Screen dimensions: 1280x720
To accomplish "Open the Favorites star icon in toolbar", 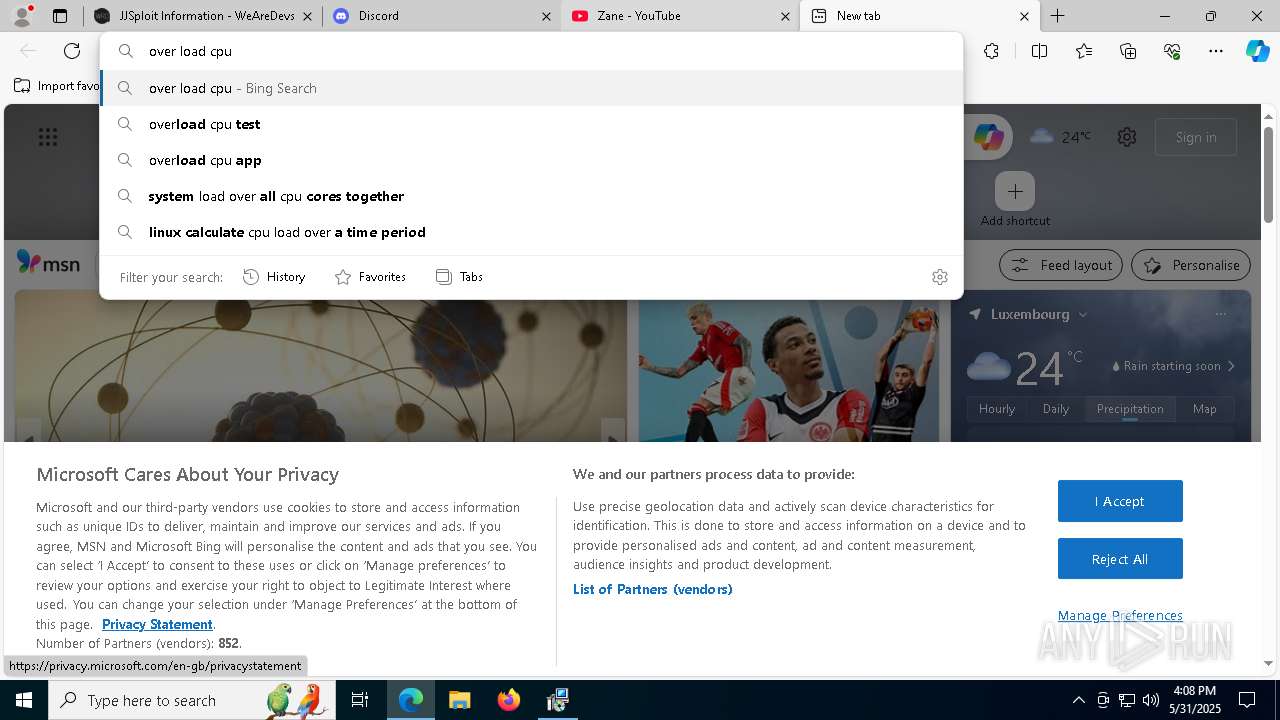I will pyautogui.click(x=1084, y=51).
